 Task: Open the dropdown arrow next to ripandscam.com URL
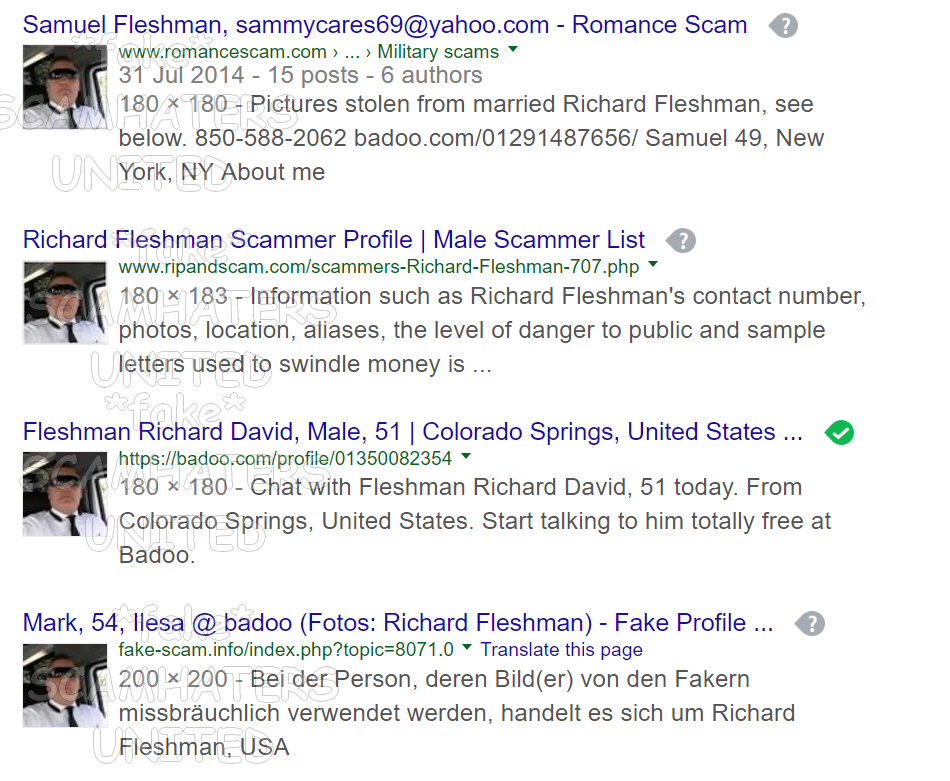[x=653, y=267]
